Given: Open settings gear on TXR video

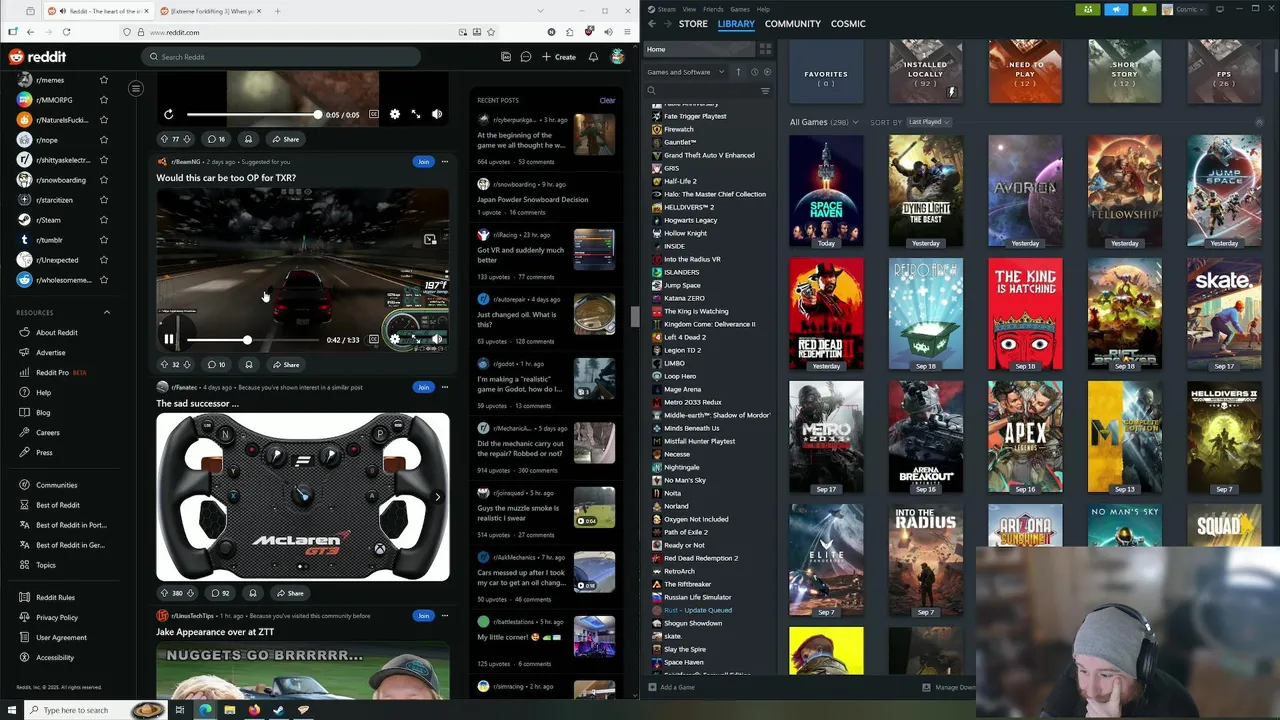Looking at the screenshot, I should [395, 340].
